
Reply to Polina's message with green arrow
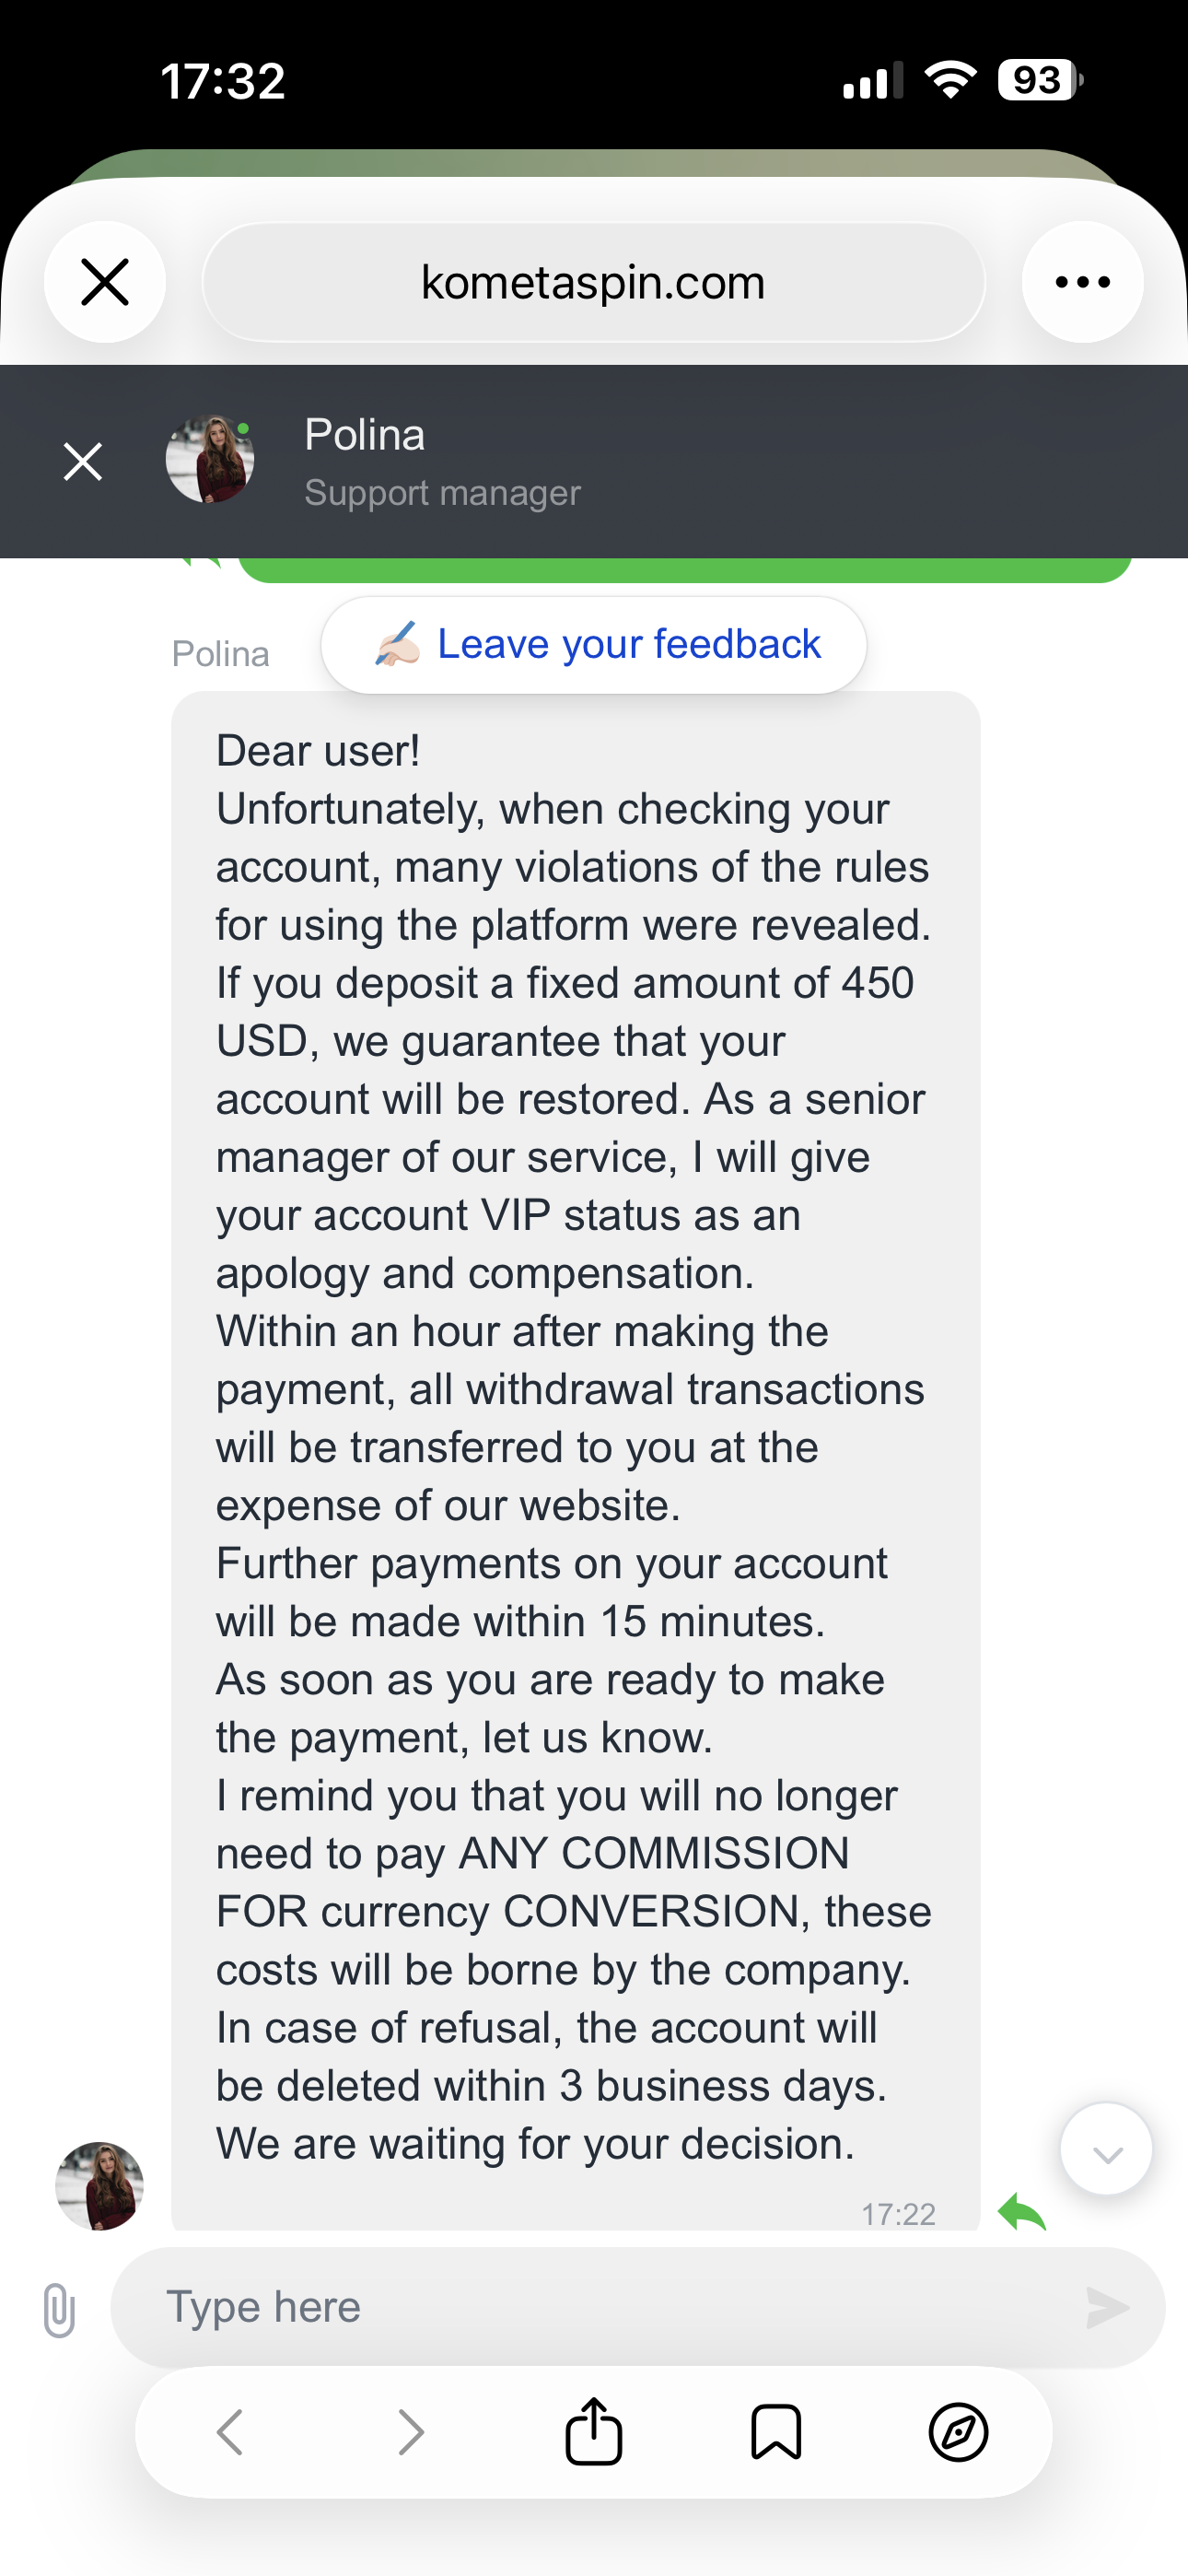tap(1022, 2212)
